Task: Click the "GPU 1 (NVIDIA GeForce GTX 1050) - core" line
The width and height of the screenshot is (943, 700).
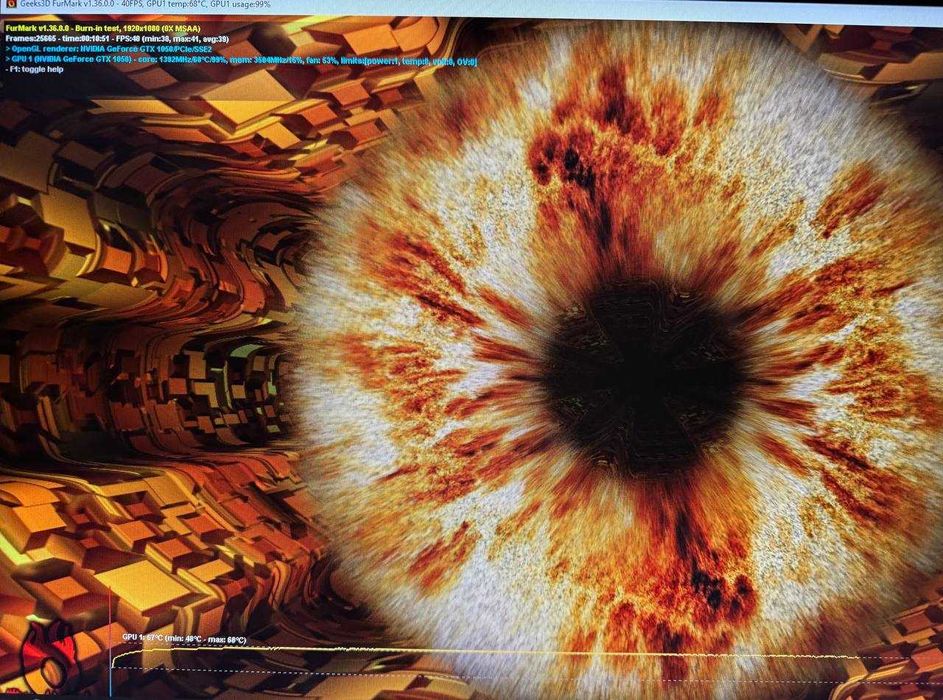Action: coord(241,61)
